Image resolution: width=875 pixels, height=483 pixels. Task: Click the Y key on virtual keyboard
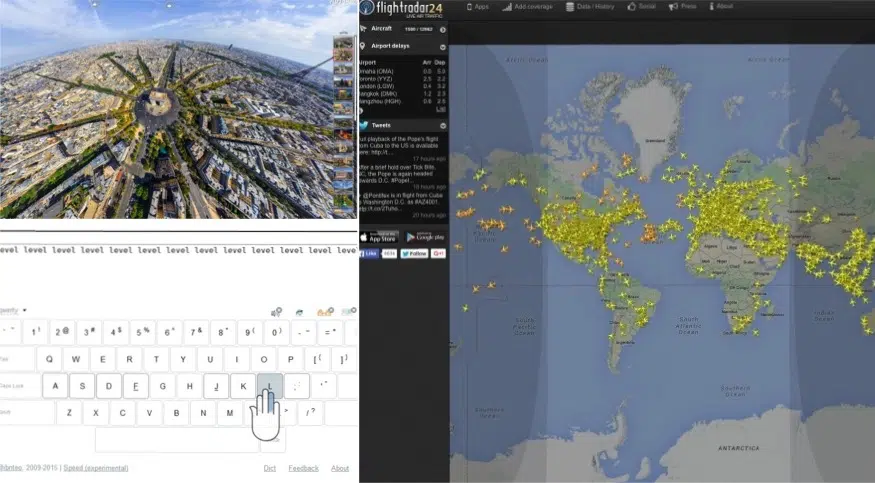coord(183,359)
